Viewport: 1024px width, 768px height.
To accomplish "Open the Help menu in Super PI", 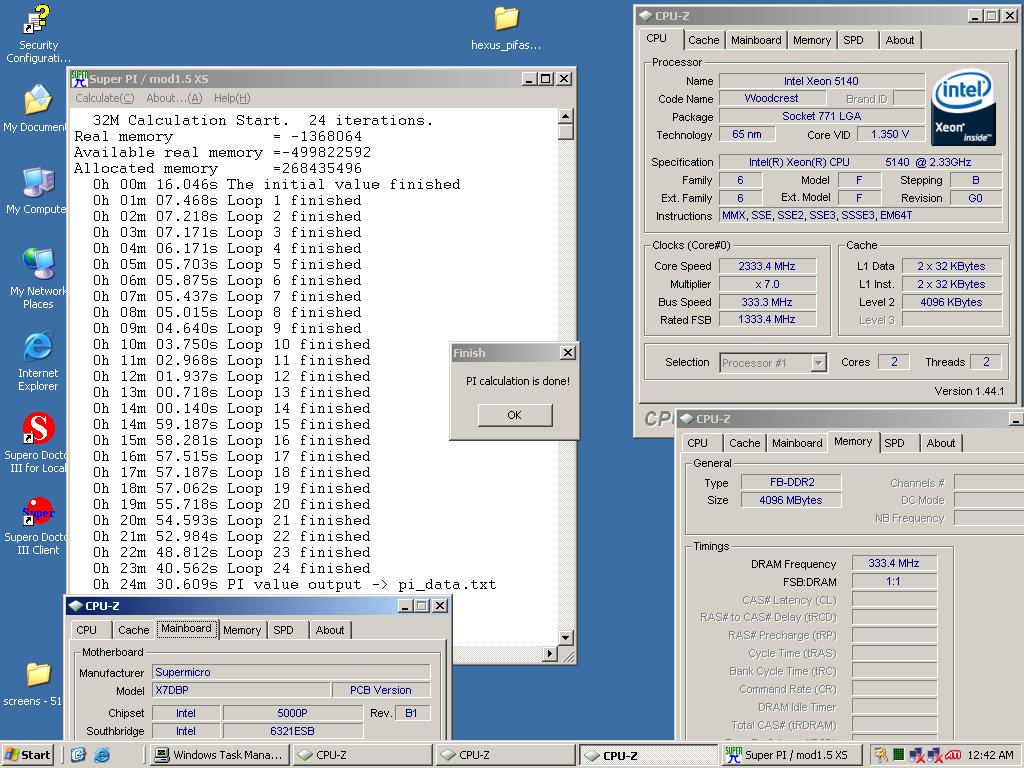I will click(x=232, y=98).
